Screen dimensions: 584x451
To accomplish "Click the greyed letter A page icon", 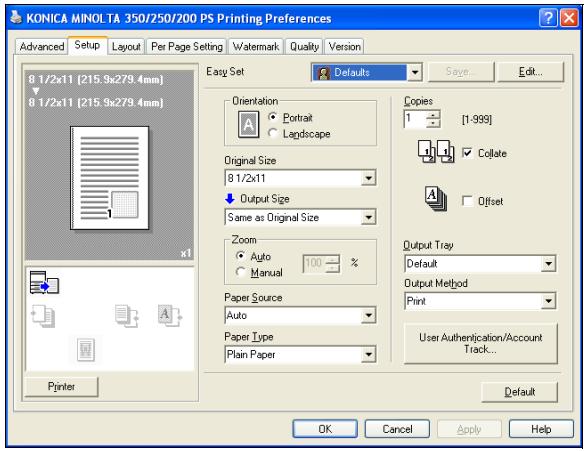I will coord(169,316).
